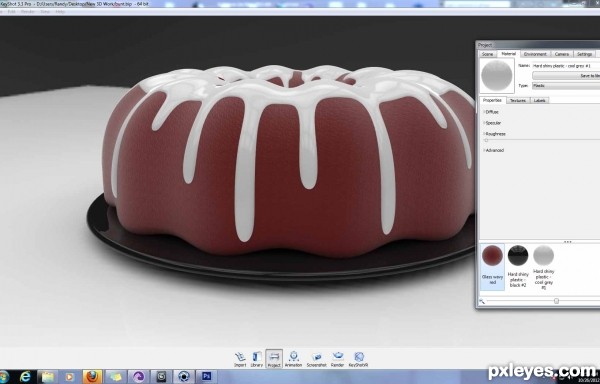Open the media player taskbar icon
The width and height of the screenshot is (600, 384).
pos(70,377)
